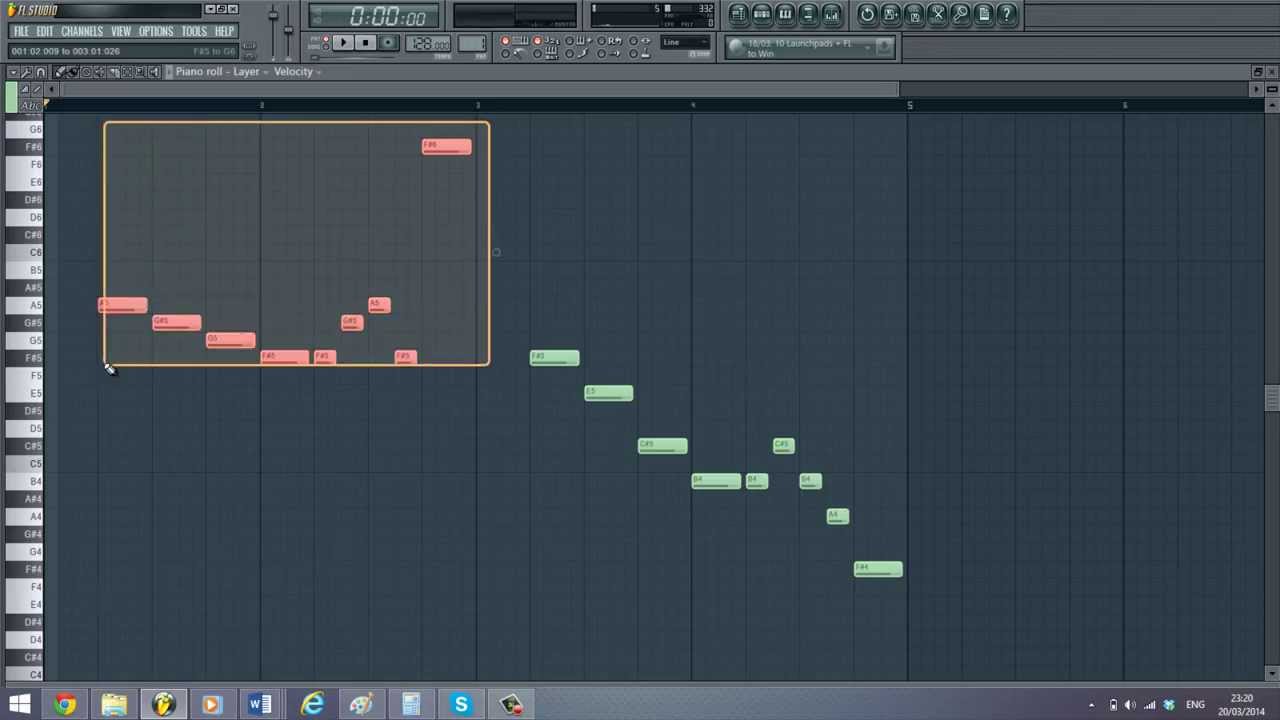1280x720 pixels.
Task: Start playback with the Play button
Action: click(343, 42)
